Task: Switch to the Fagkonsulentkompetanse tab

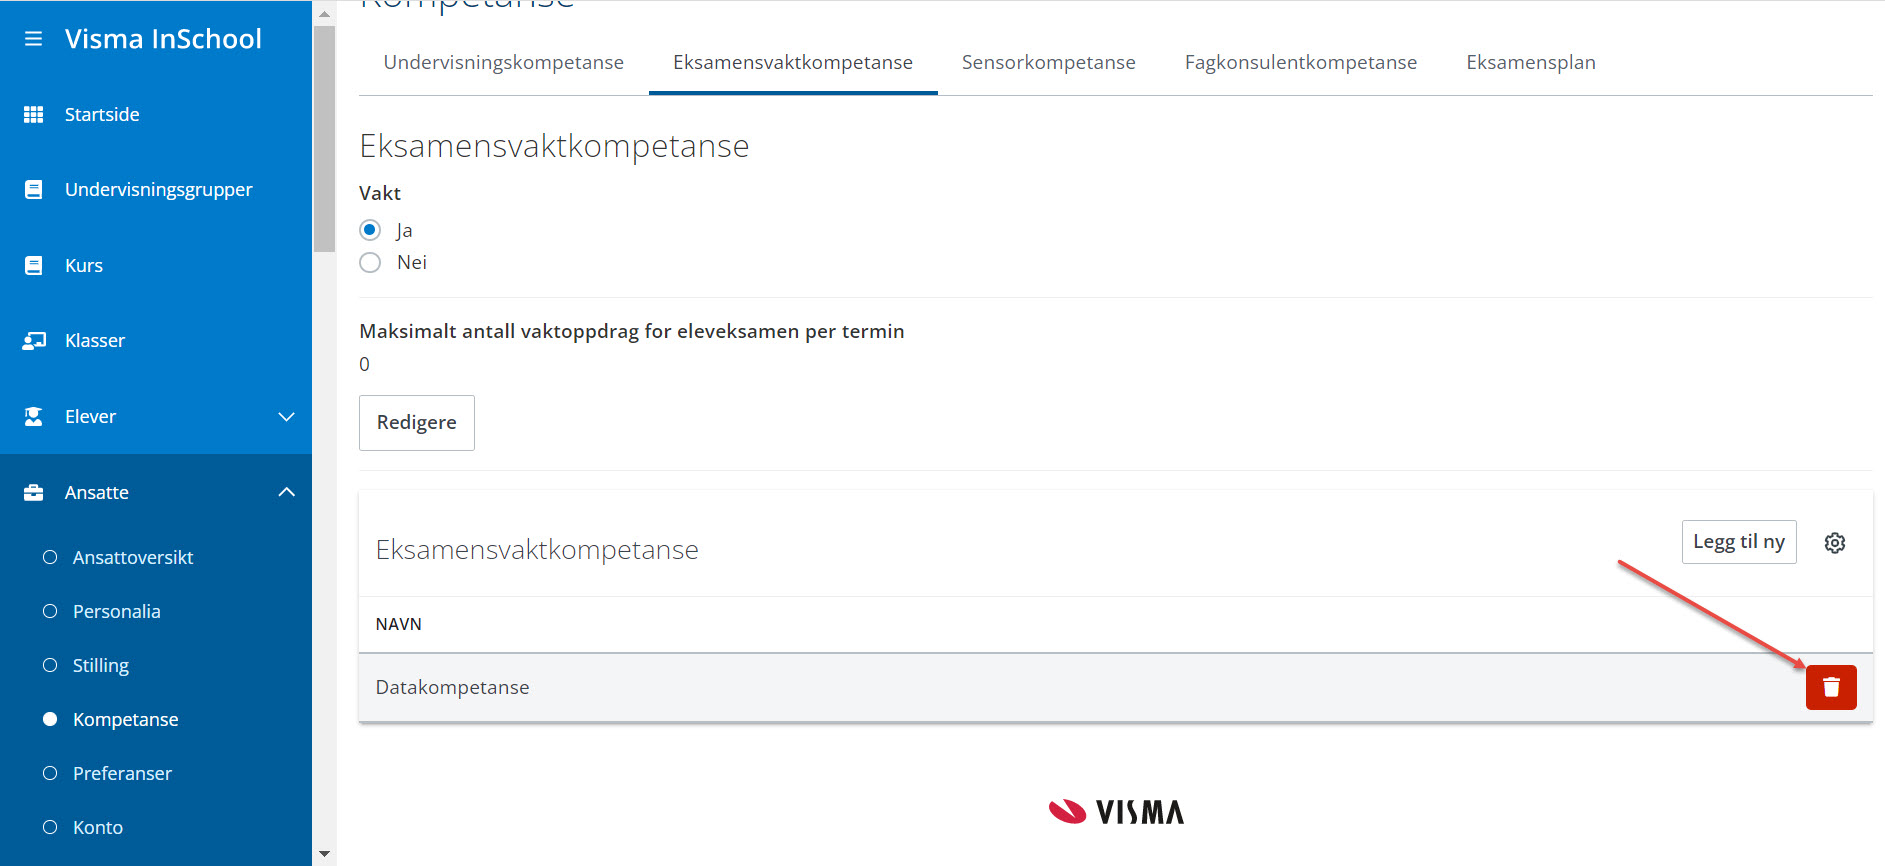Action: point(1300,62)
